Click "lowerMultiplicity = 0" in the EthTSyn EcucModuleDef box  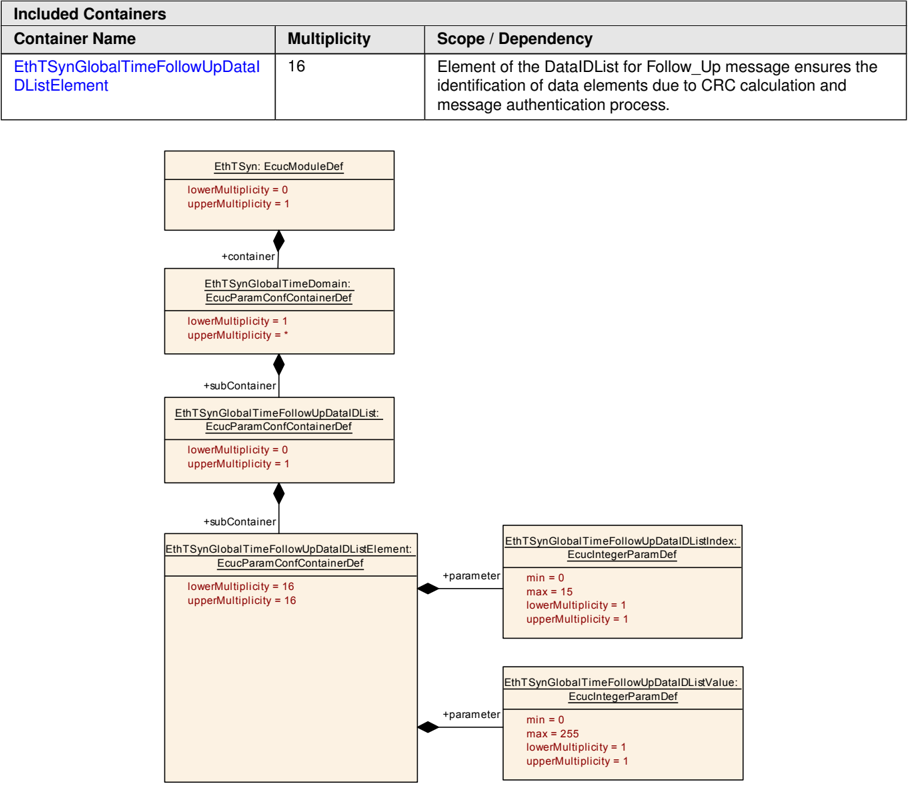[237, 189]
